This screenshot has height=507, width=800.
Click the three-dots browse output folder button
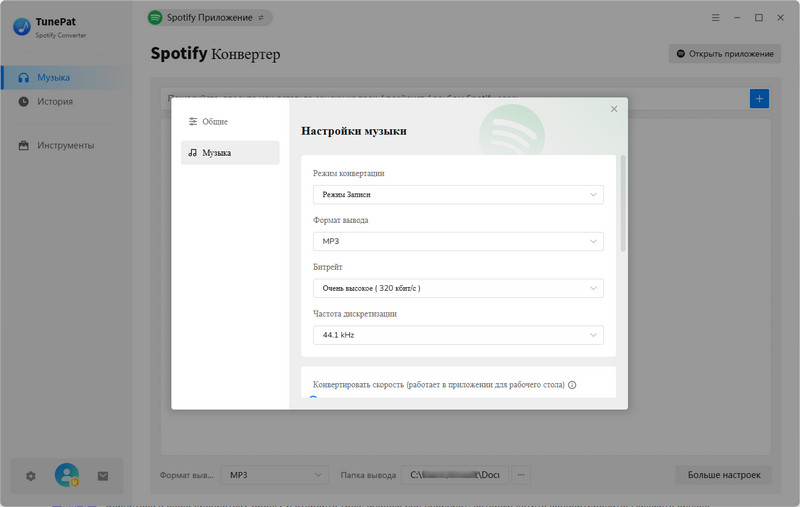(x=522, y=475)
